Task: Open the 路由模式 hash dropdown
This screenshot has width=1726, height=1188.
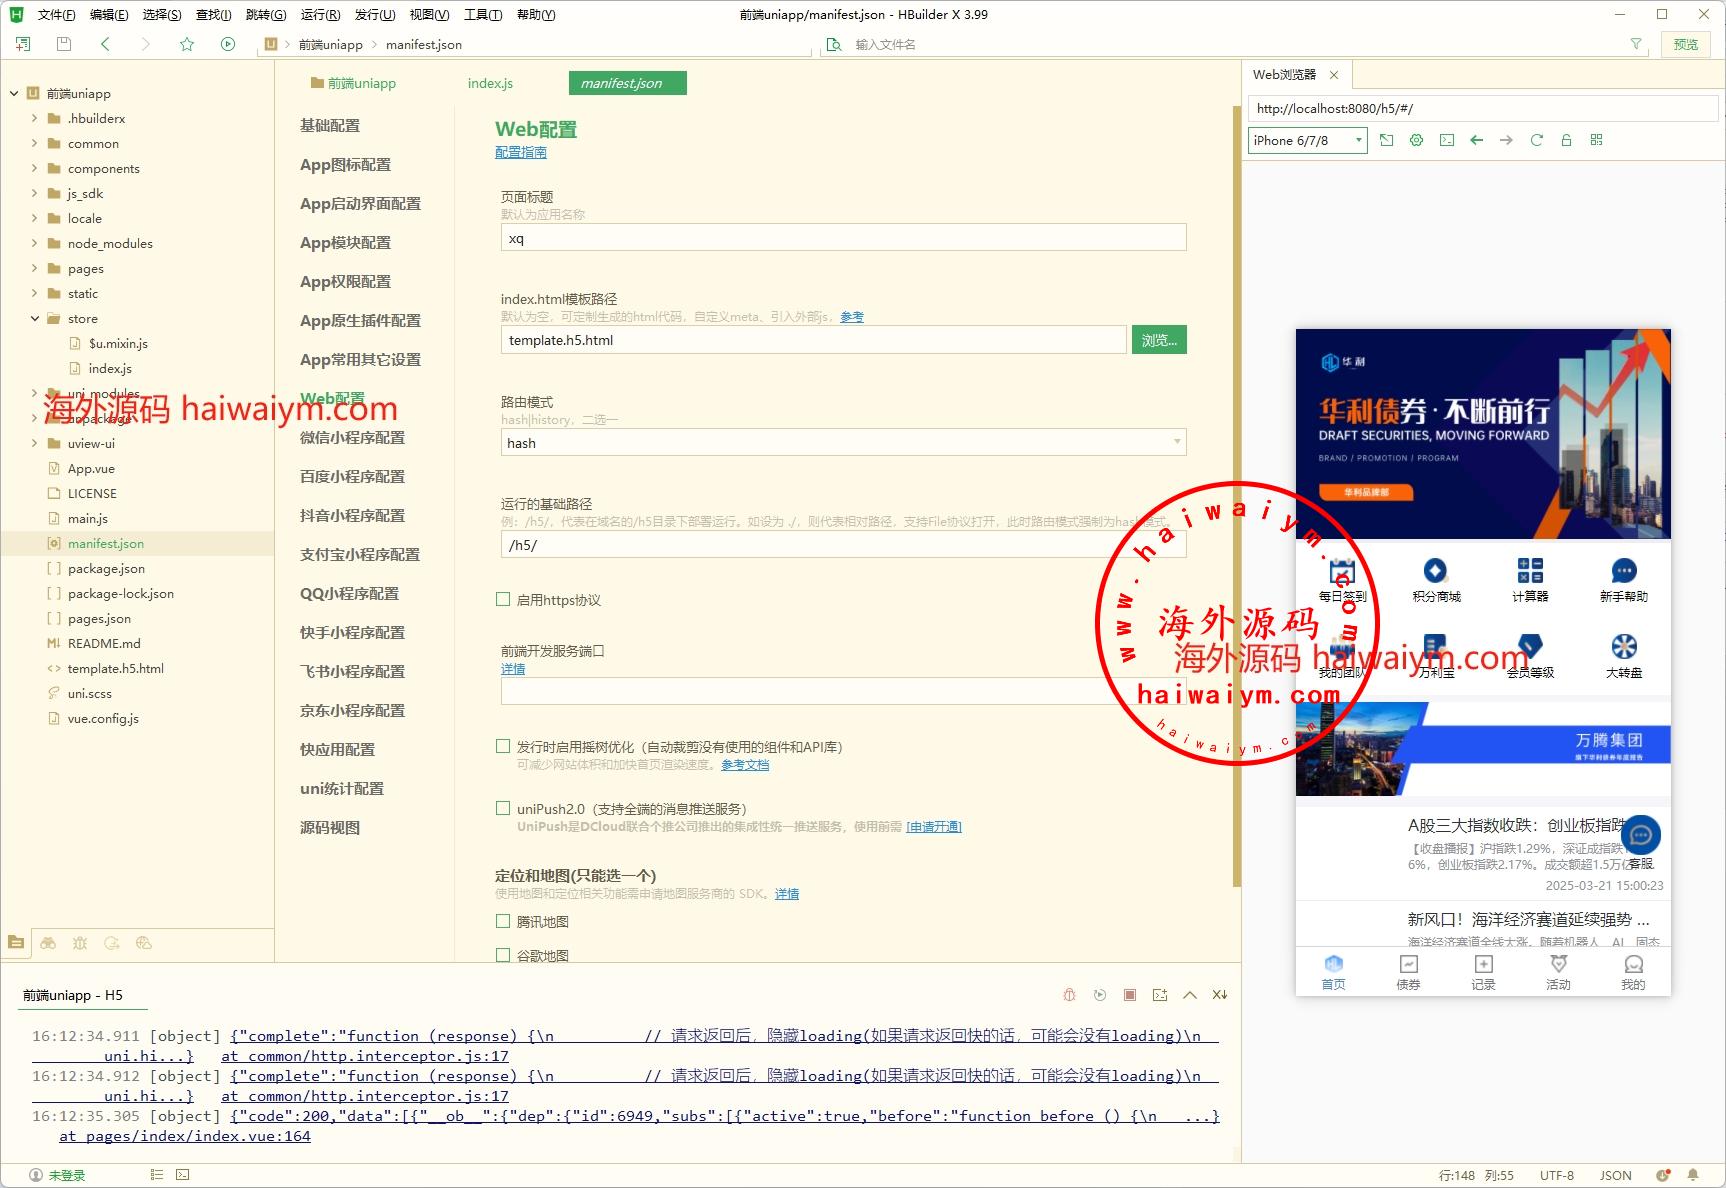Action: 842,443
